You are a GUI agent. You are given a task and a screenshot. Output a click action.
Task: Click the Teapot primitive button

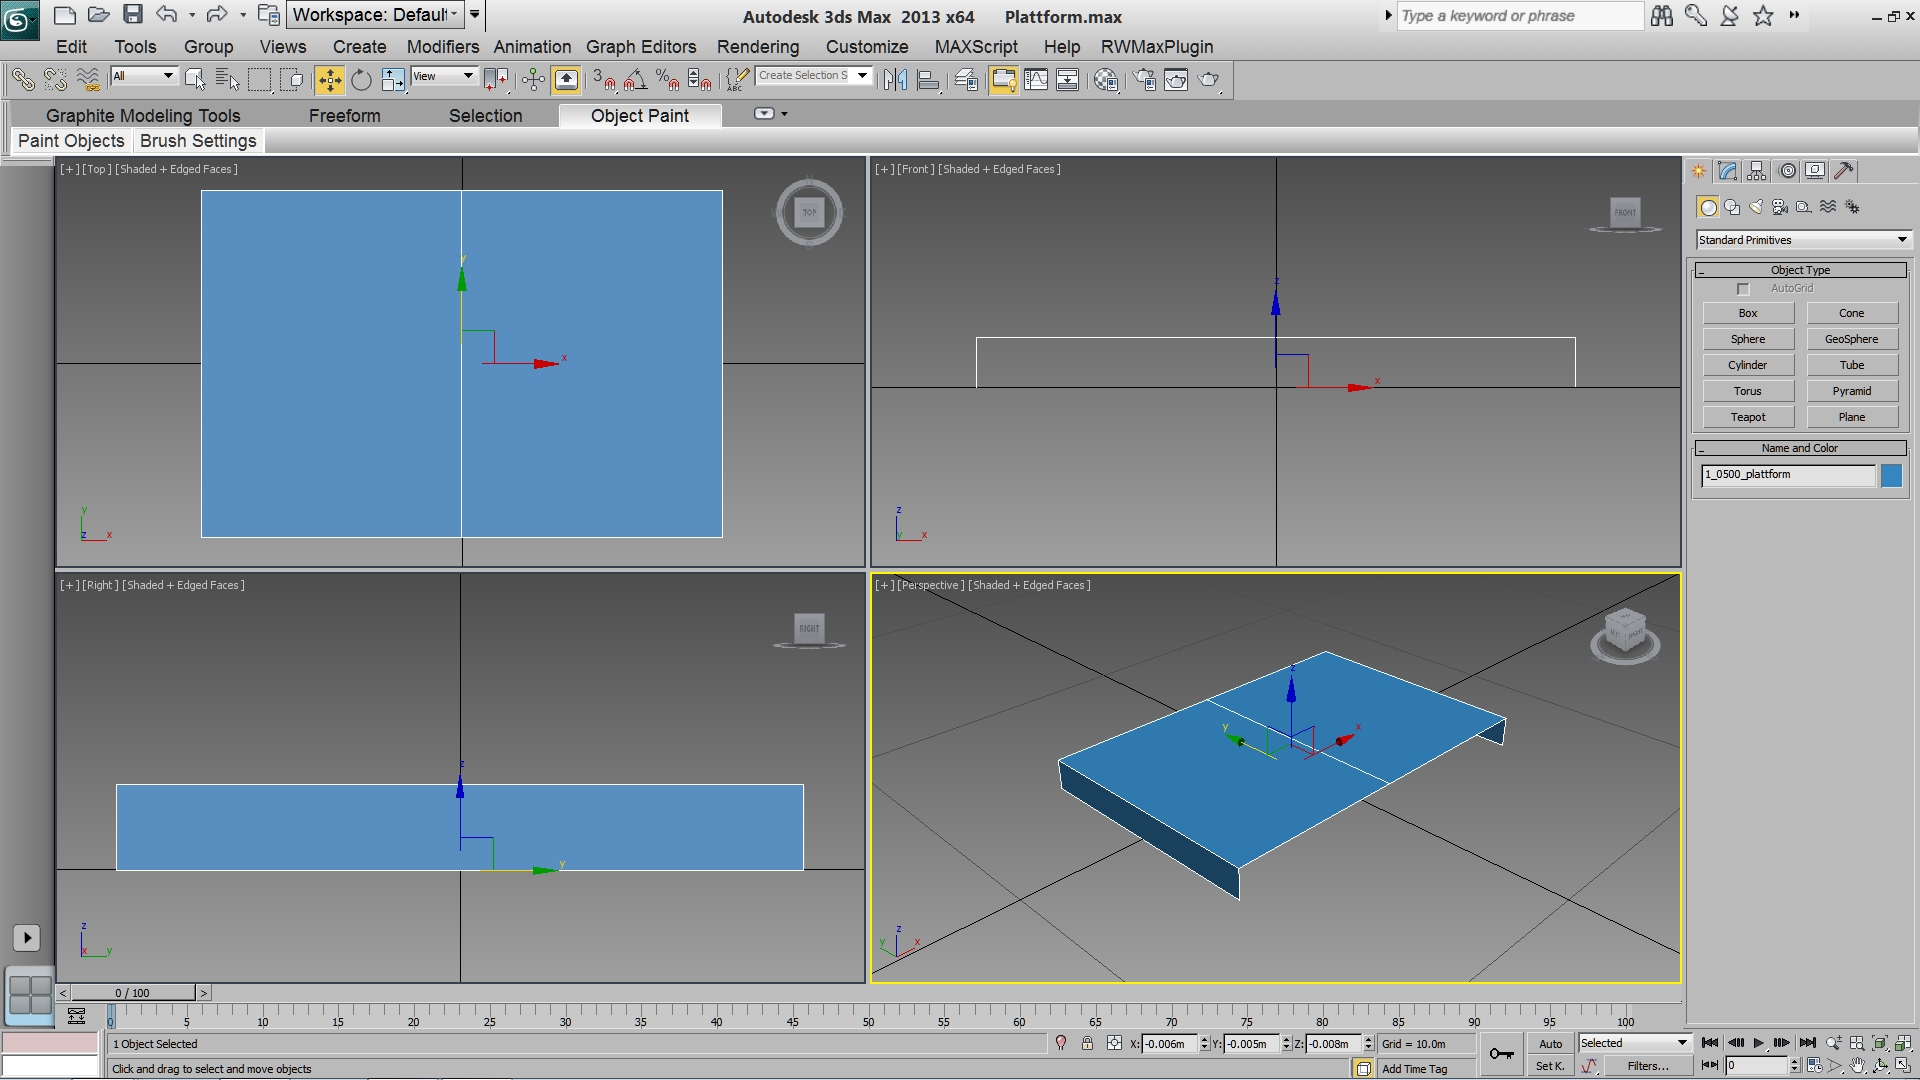click(1747, 417)
